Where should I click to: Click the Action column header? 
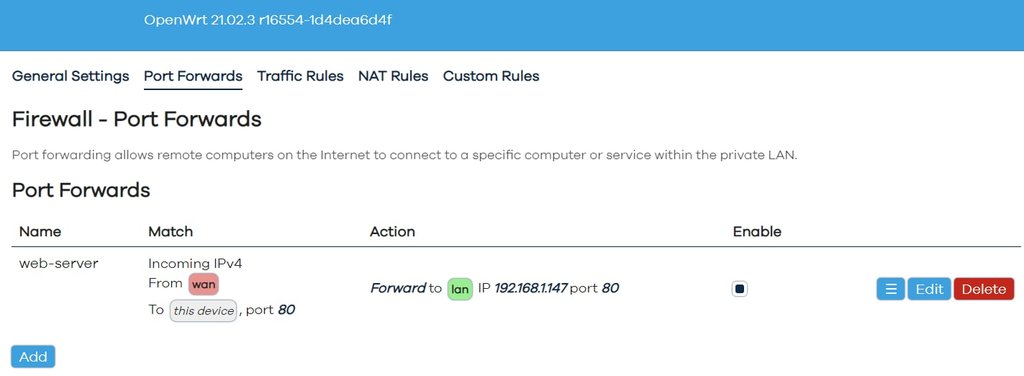coord(392,232)
